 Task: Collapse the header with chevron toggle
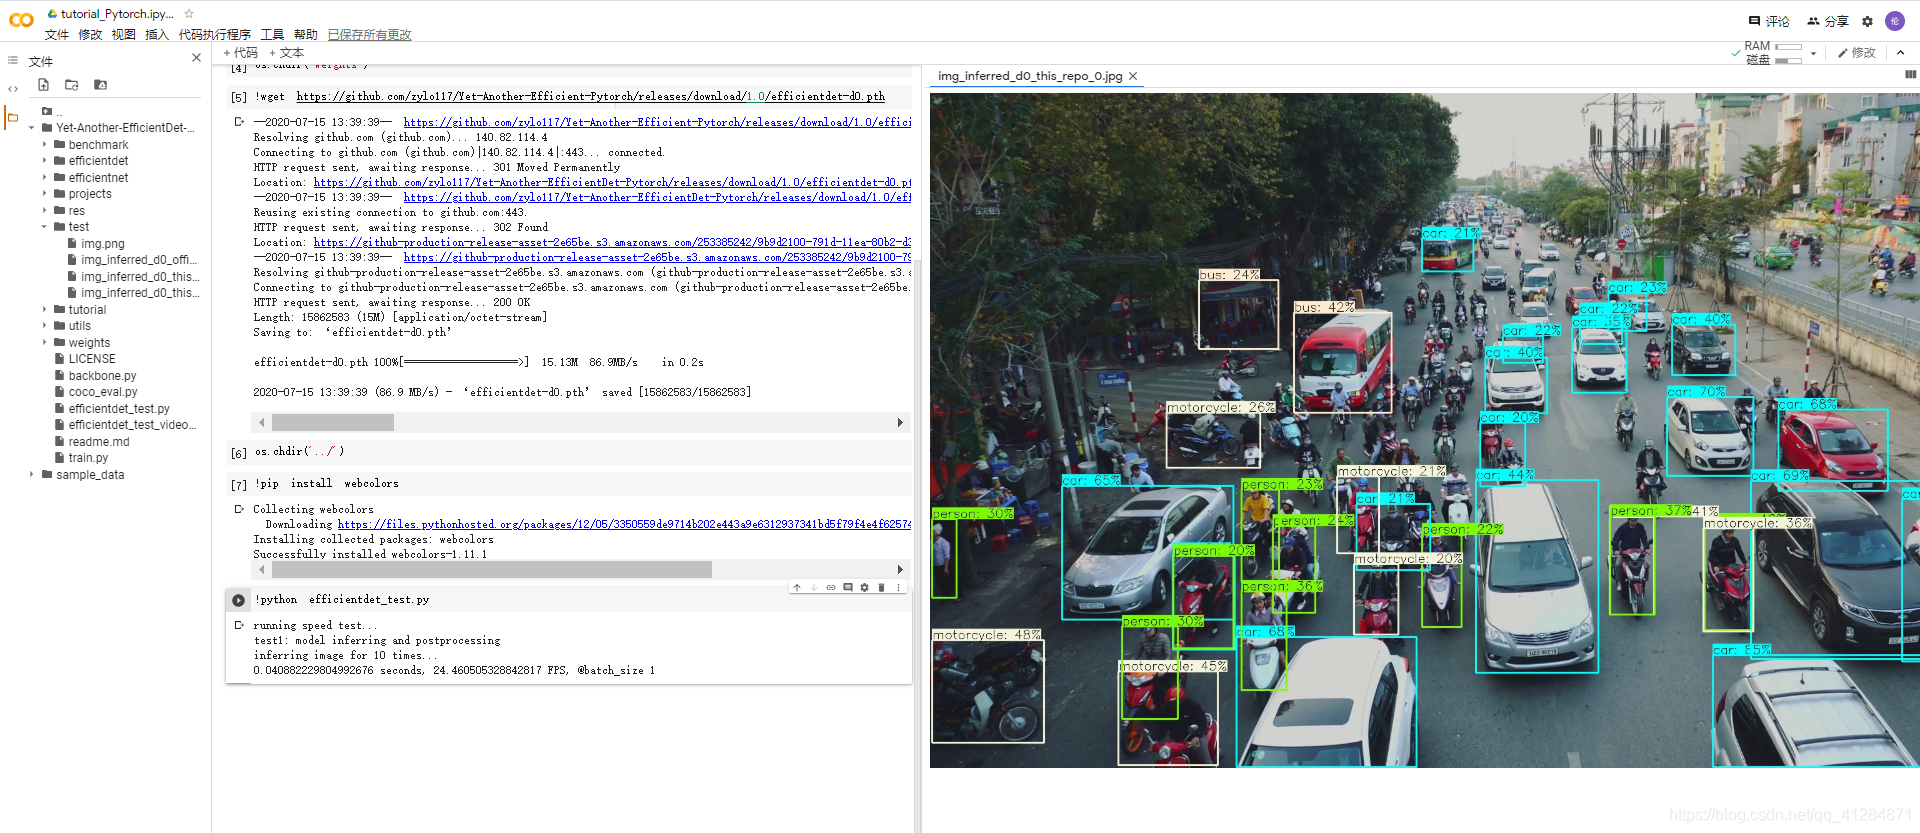pos(1900,53)
